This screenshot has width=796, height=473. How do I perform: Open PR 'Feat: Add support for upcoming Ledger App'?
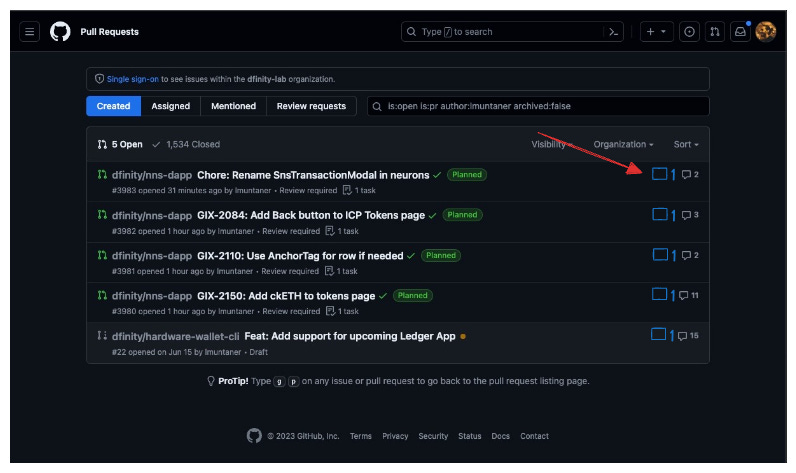point(350,336)
